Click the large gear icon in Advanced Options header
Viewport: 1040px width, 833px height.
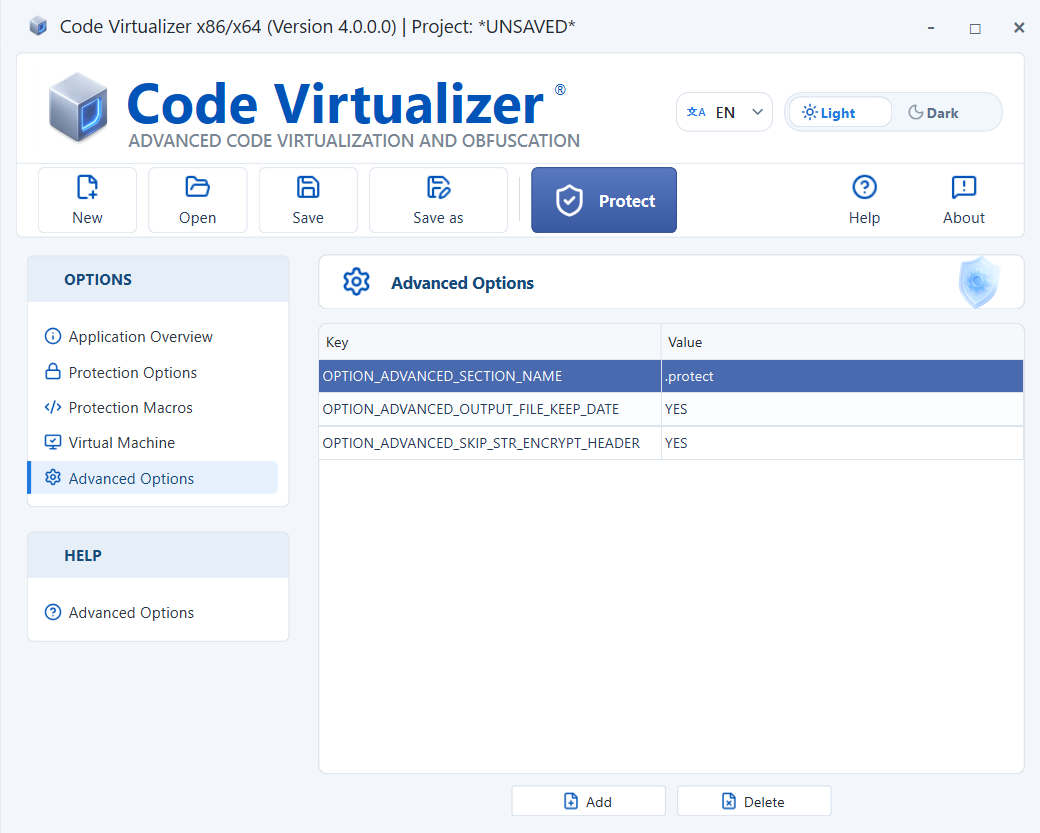(x=356, y=282)
